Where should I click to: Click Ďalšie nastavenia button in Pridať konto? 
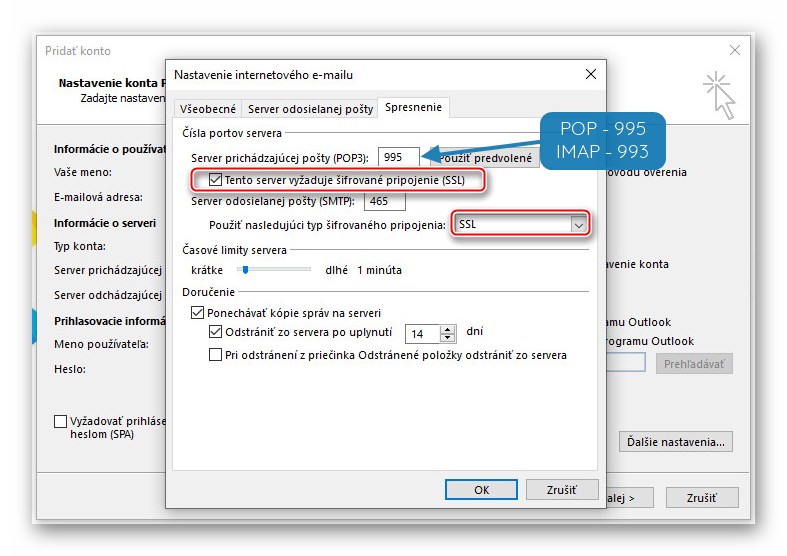pos(676,442)
